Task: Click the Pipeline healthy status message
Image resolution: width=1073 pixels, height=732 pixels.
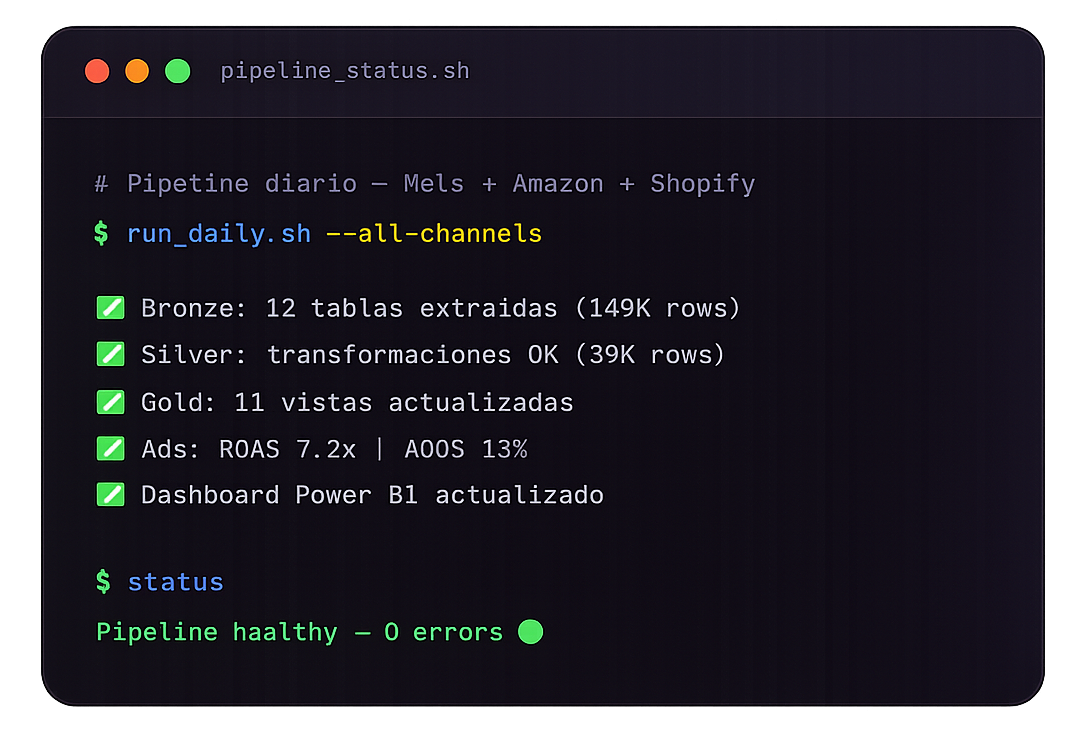Action: [299, 632]
